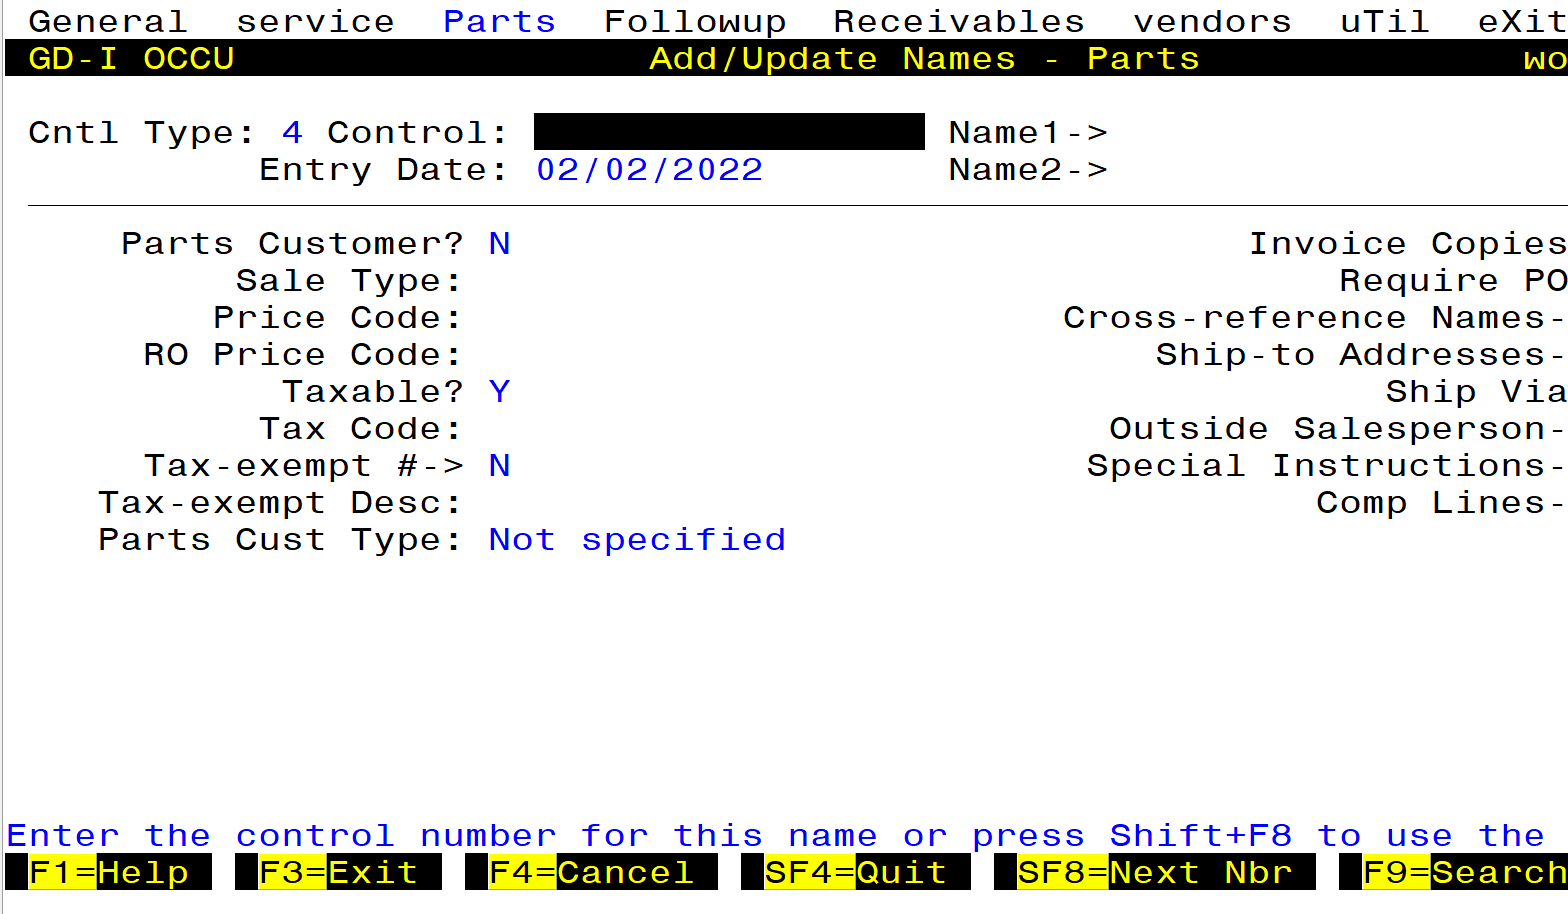The height and width of the screenshot is (914, 1568).
Task: Click the 'Enter the control number' prompt line
Action: [776, 835]
